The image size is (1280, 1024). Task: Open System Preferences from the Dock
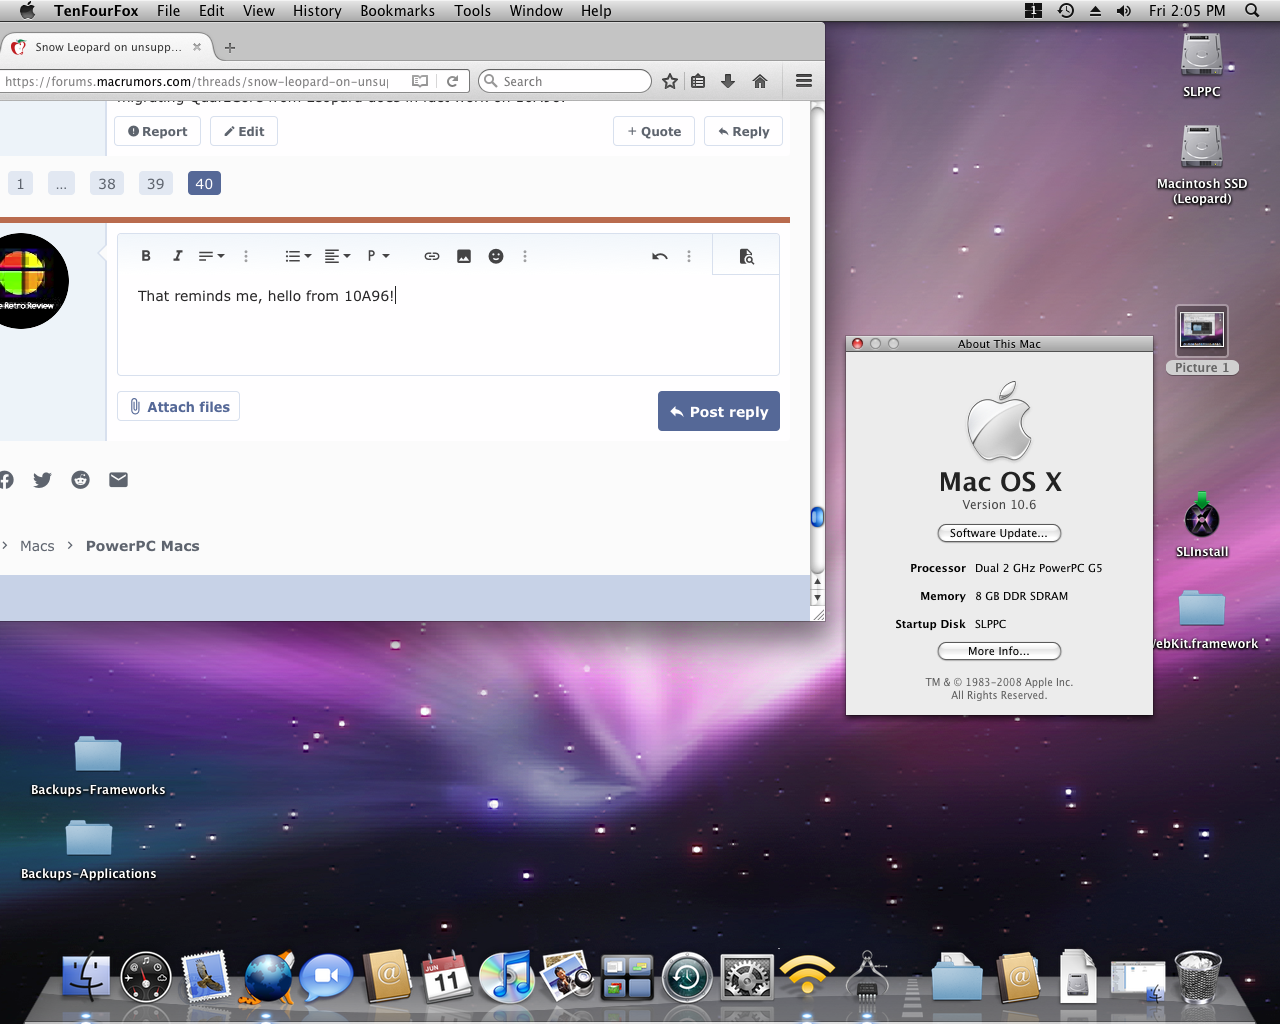tap(747, 977)
